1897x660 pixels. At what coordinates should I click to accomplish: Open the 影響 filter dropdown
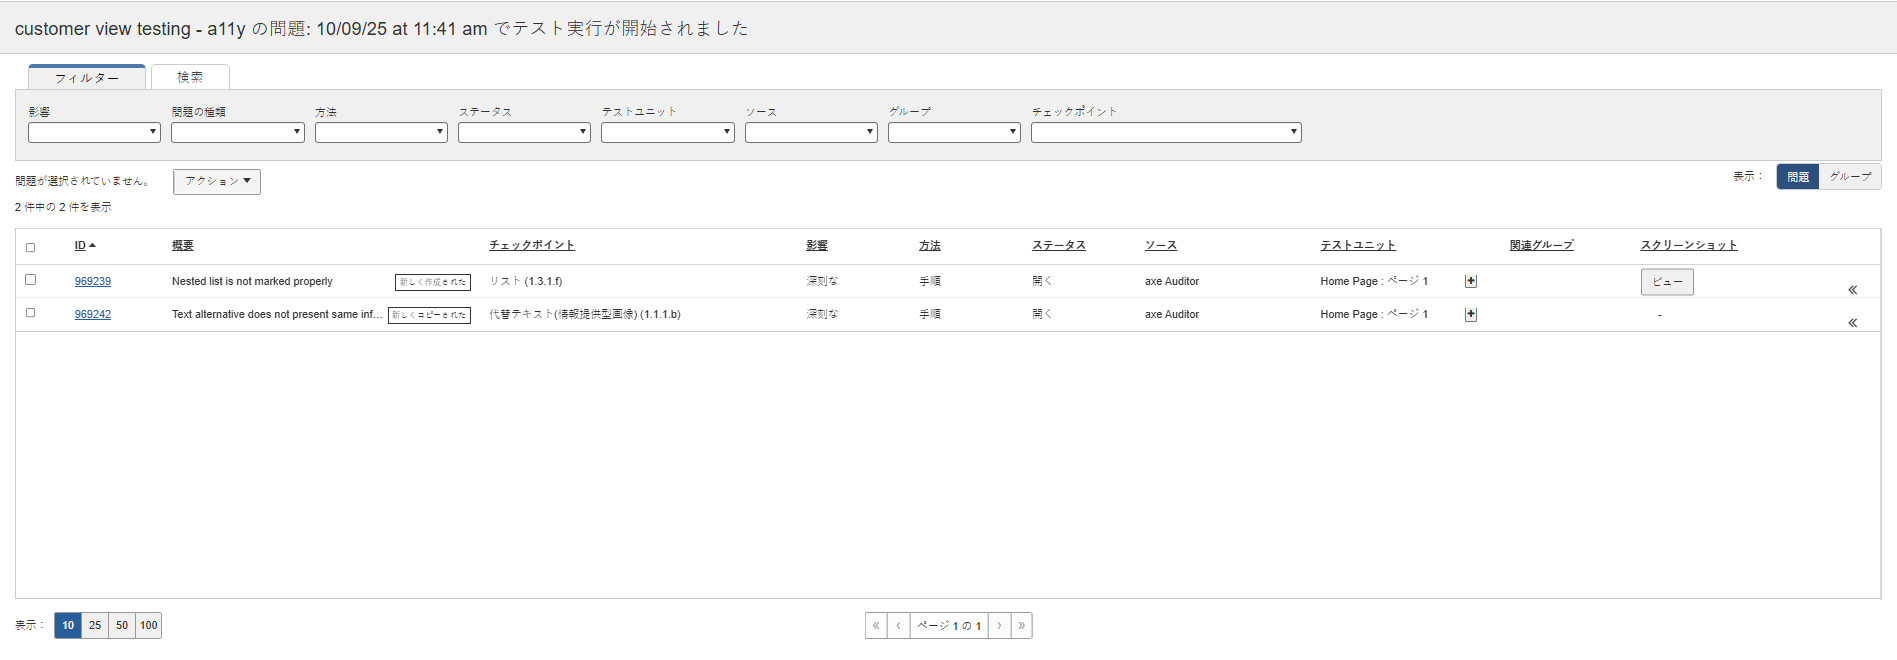(94, 132)
